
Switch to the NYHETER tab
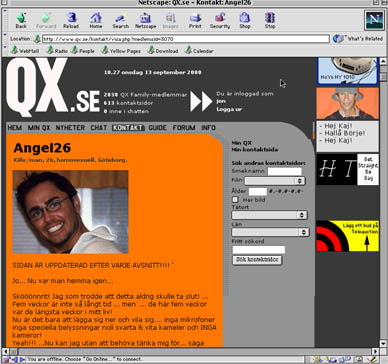(x=70, y=128)
